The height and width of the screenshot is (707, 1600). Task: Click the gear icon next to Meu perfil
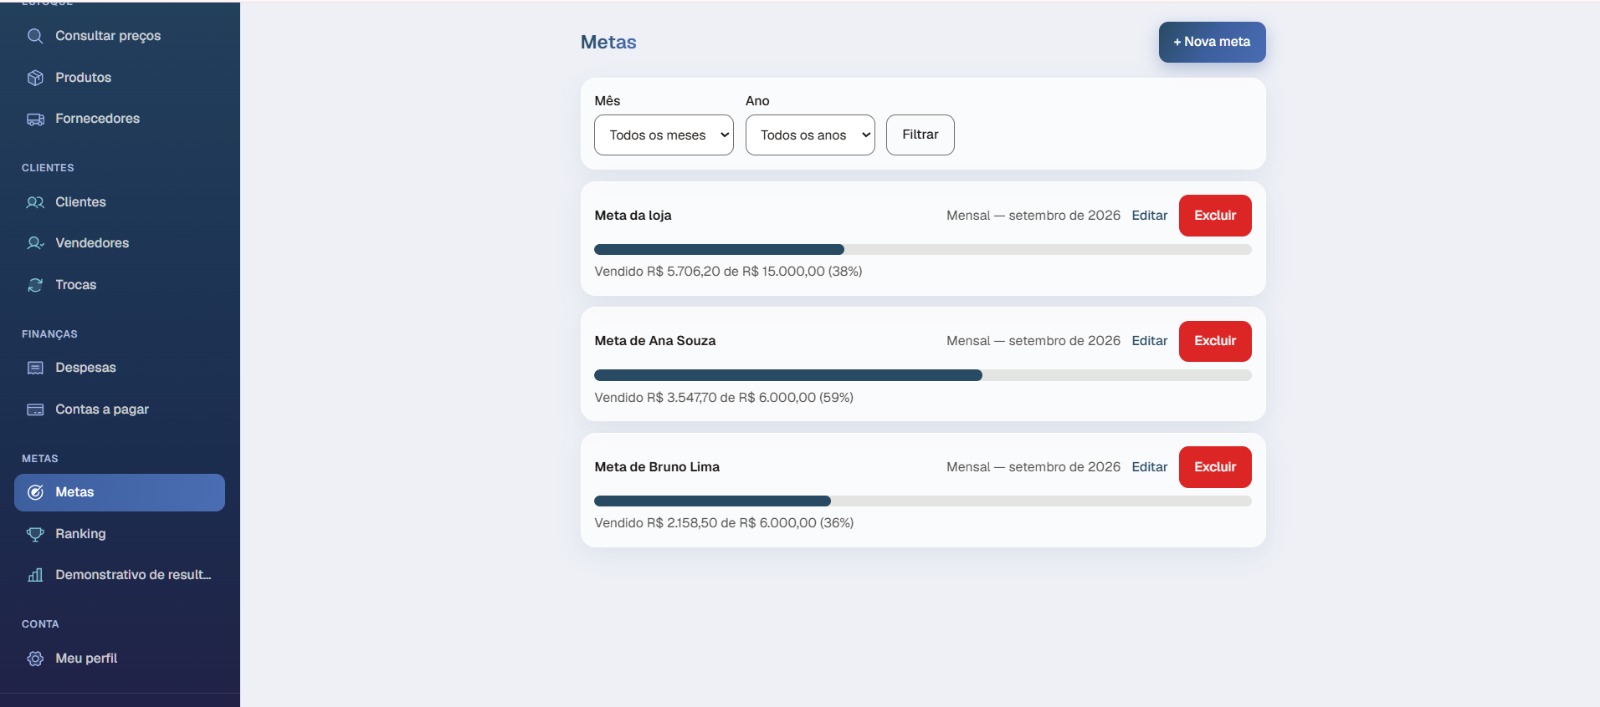pos(35,659)
